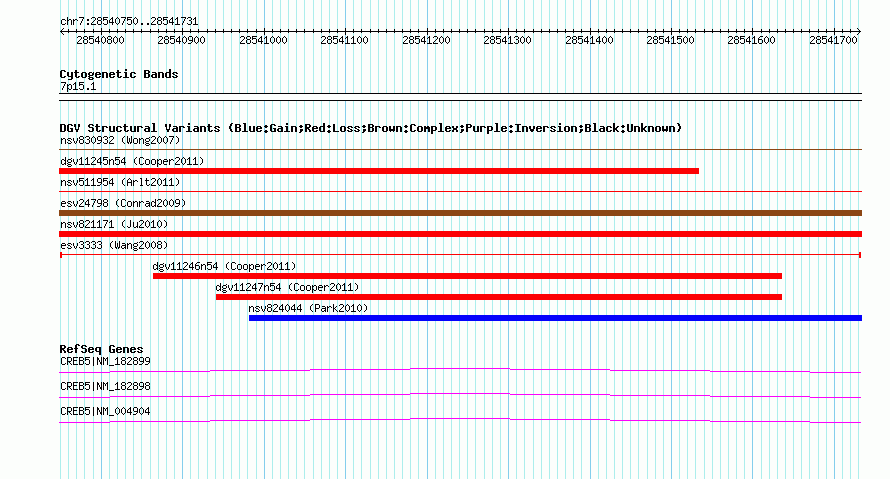Click the thin brown nsv830932 variant line
The image size is (890, 479).
pos(460,150)
